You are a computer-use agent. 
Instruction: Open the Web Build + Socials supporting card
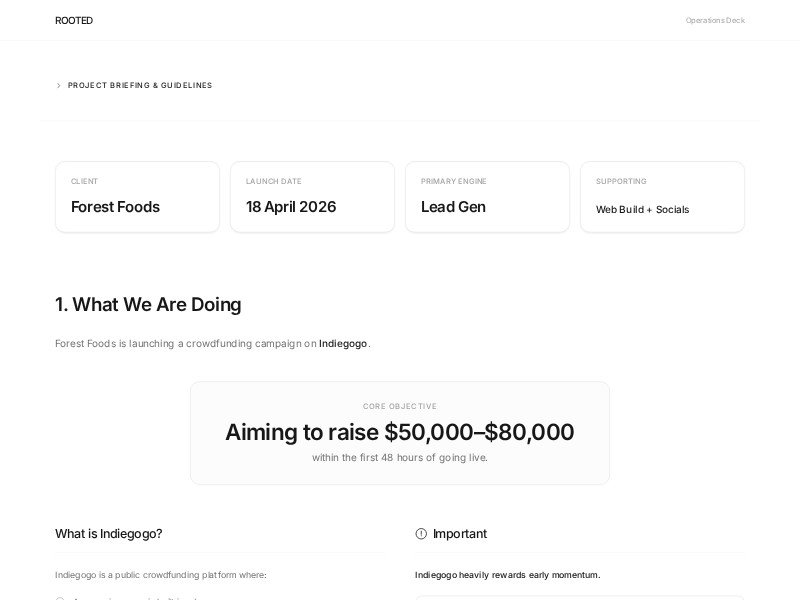(662, 196)
